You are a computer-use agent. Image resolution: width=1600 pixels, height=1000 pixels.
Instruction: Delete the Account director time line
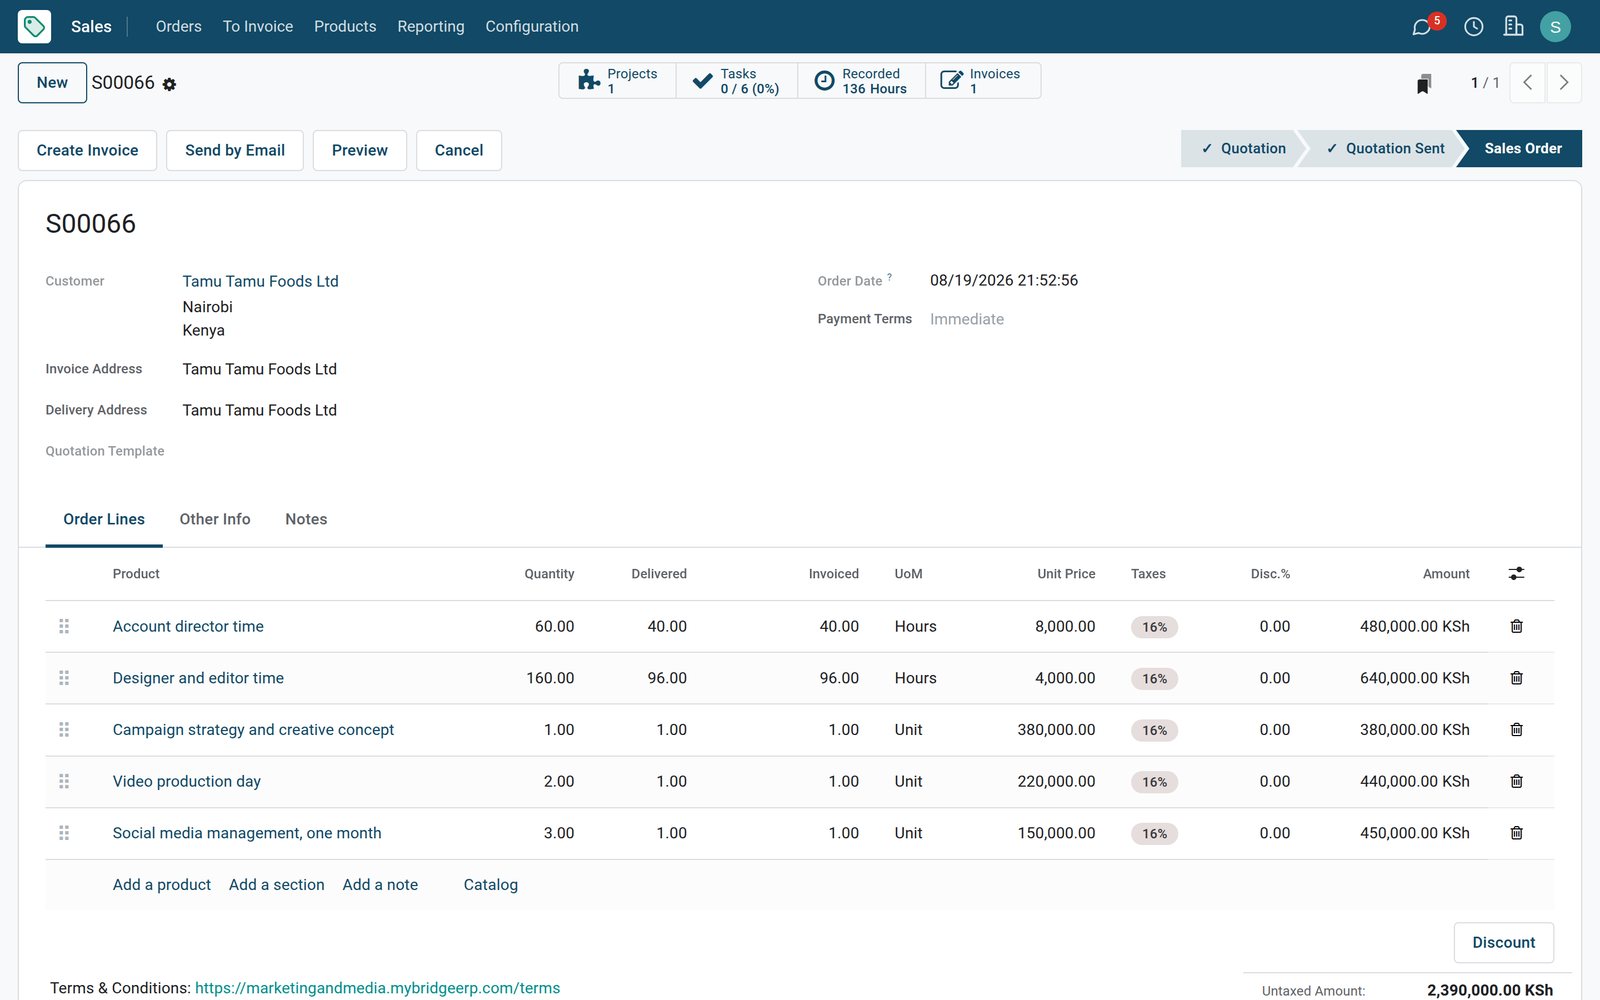coord(1516,626)
